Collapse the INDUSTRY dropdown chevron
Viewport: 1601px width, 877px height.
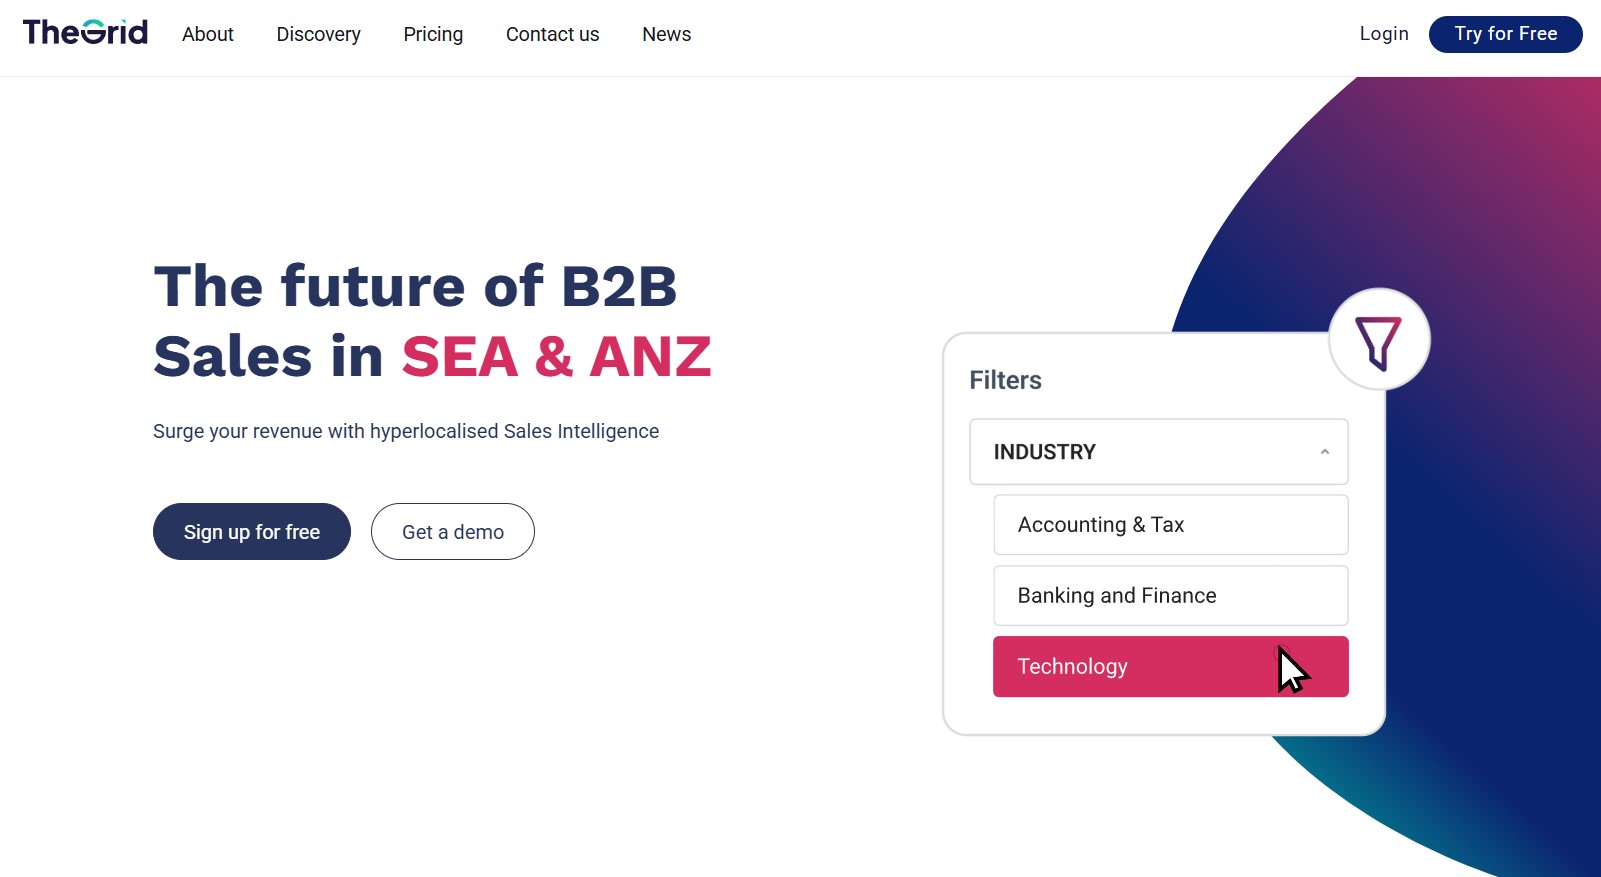click(x=1324, y=452)
